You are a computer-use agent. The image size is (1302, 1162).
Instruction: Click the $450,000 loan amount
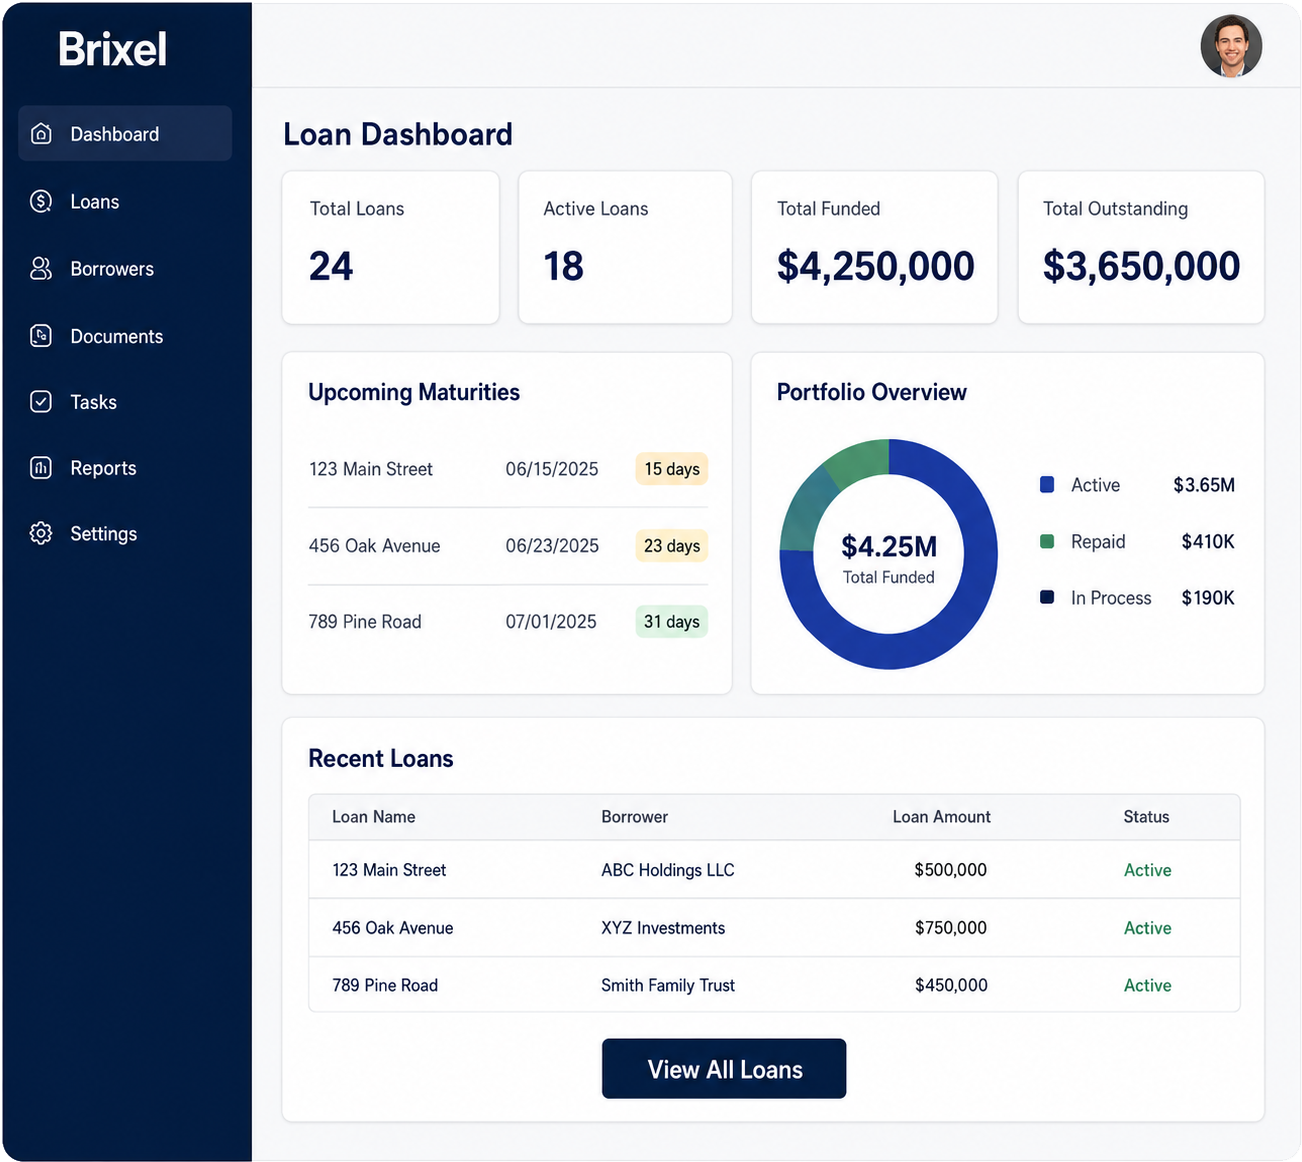[951, 985]
